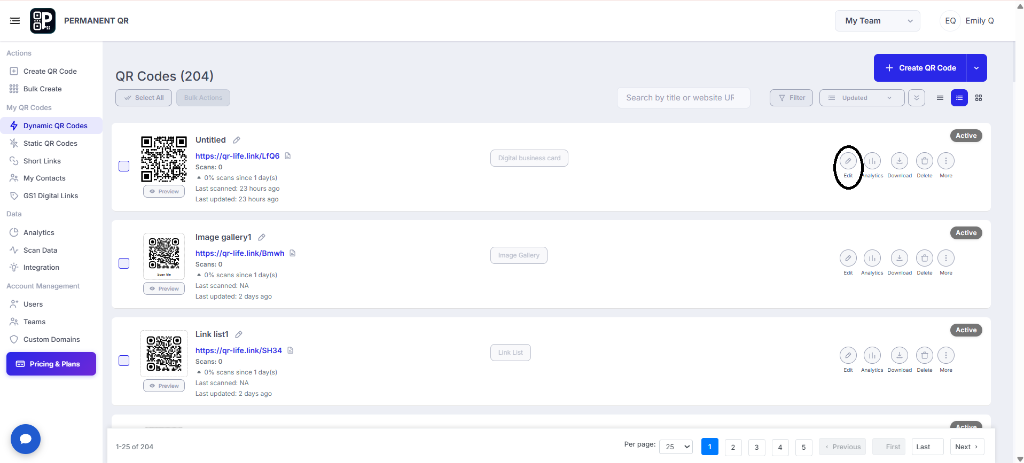Click the pencil icon beside the Untitled title

(237, 140)
